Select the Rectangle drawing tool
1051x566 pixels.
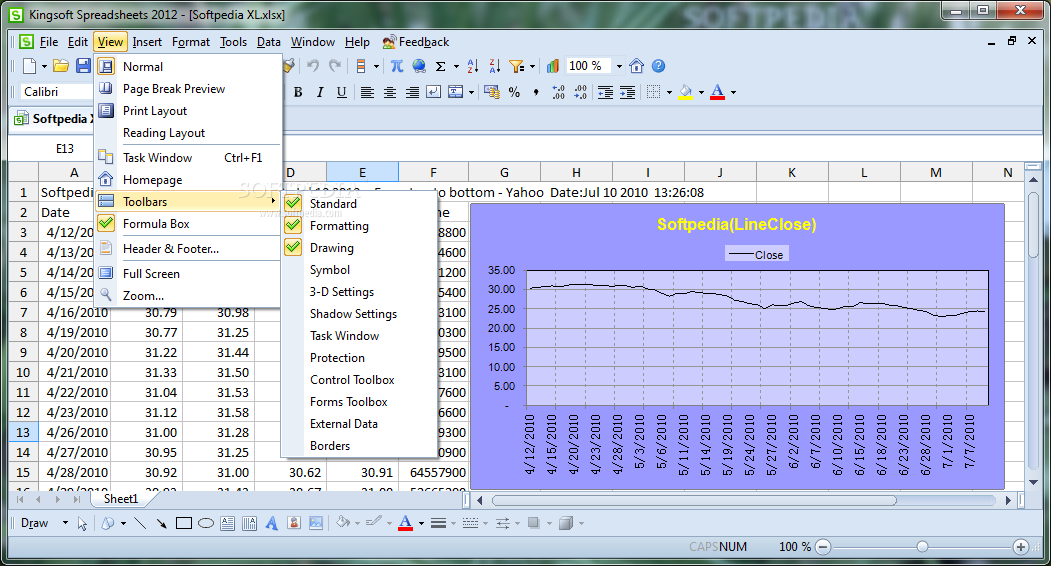click(184, 523)
